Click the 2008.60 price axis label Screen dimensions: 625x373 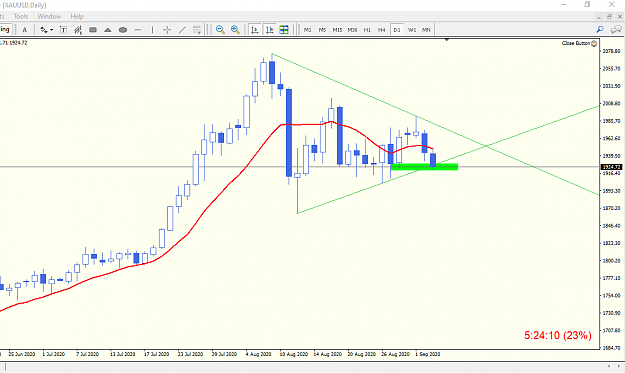611,104
